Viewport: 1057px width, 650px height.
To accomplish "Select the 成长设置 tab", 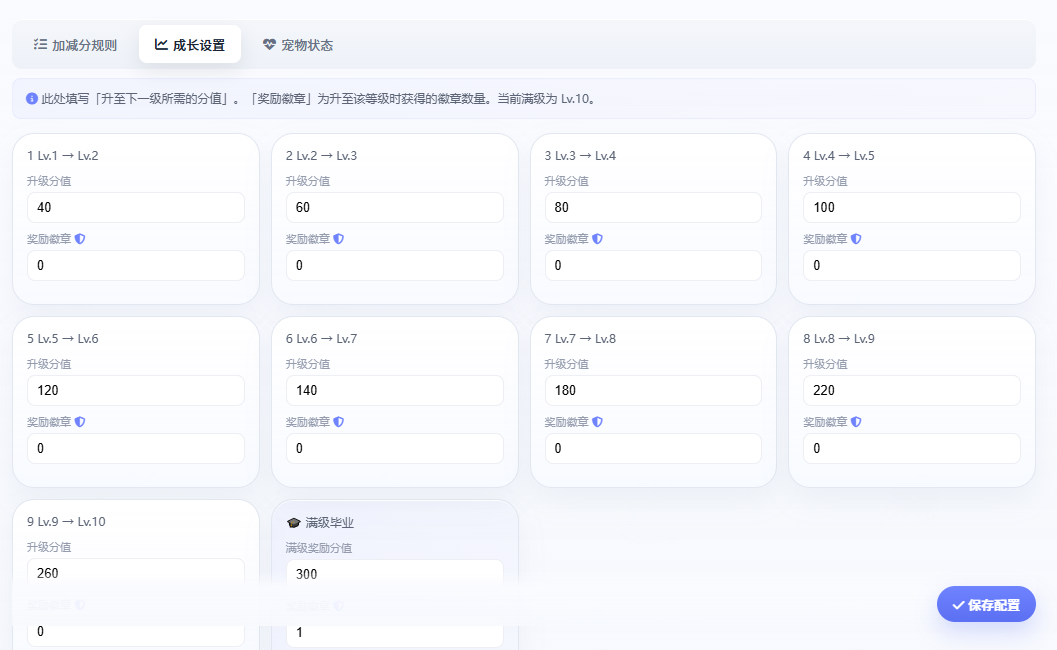I will tap(190, 45).
